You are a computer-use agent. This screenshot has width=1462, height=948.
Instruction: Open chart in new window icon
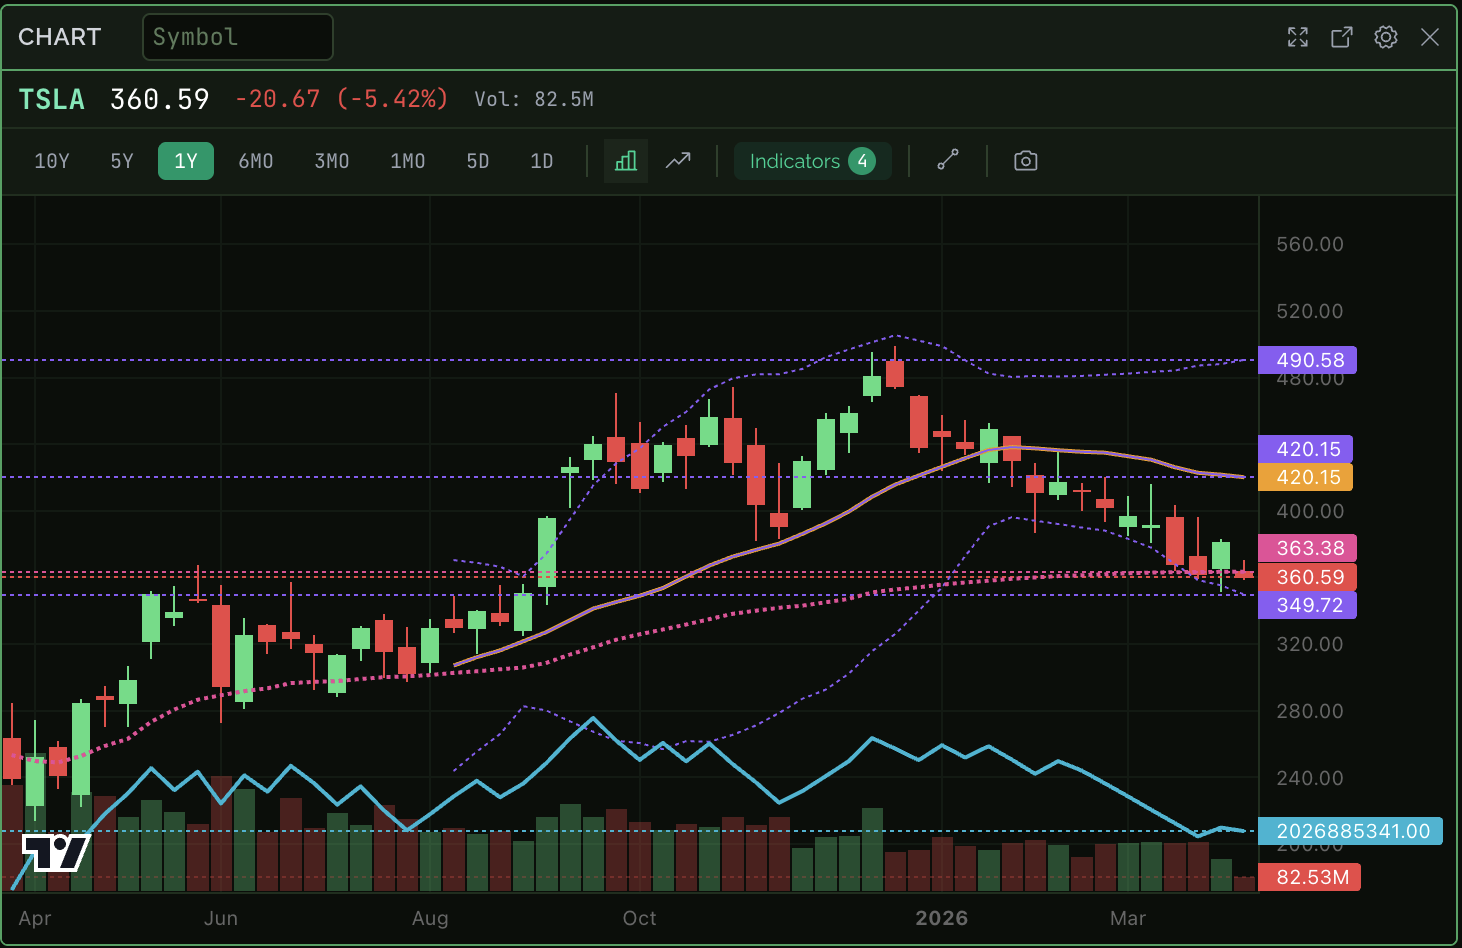click(1341, 37)
